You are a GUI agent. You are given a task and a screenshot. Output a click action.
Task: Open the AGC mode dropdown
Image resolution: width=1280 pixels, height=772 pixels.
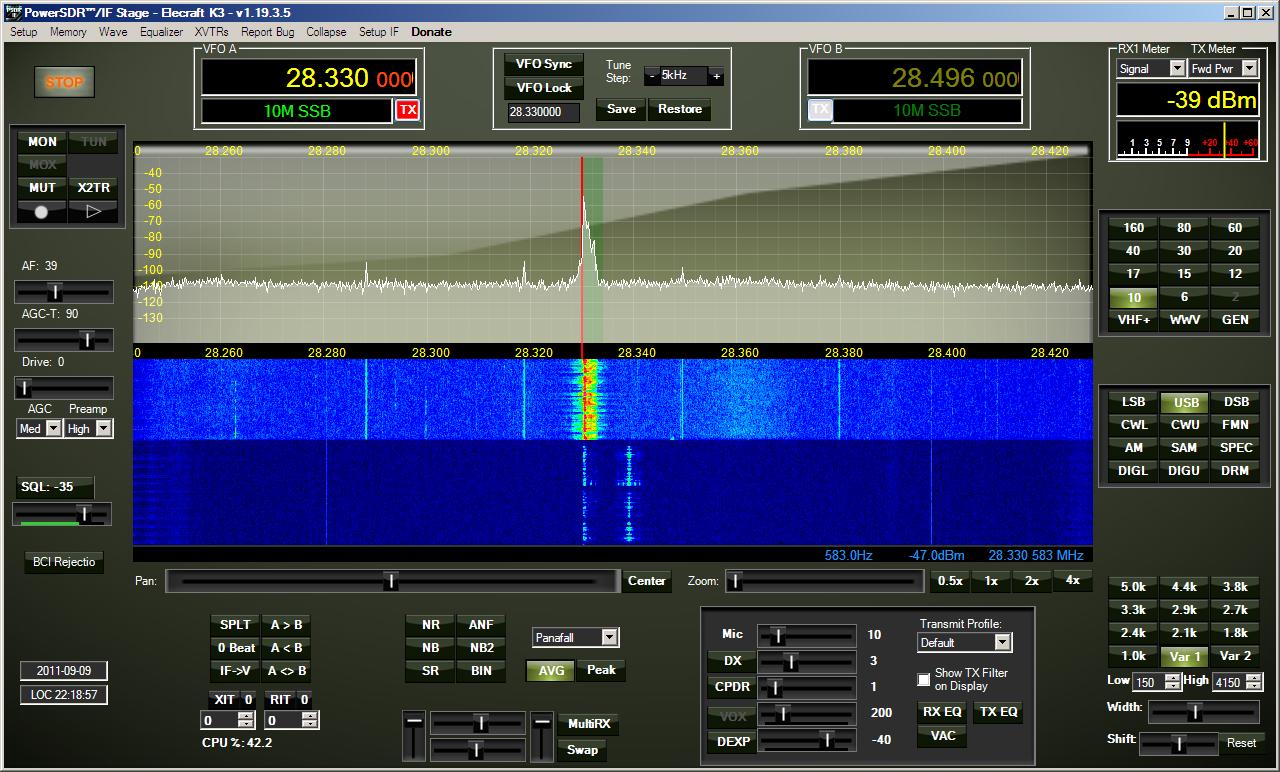[53, 429]
